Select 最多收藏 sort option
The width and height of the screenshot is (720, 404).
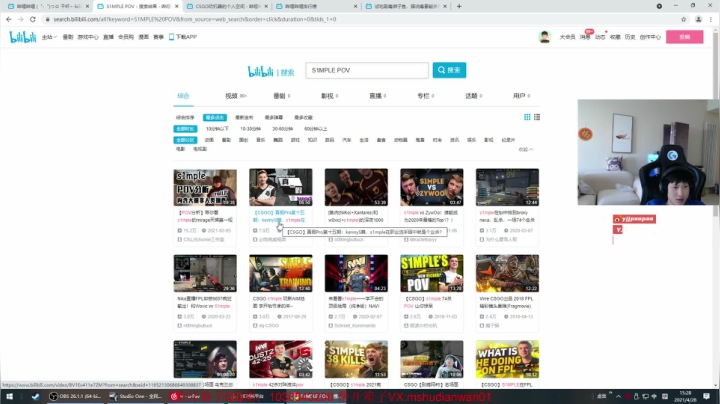[x=303, y=118]
